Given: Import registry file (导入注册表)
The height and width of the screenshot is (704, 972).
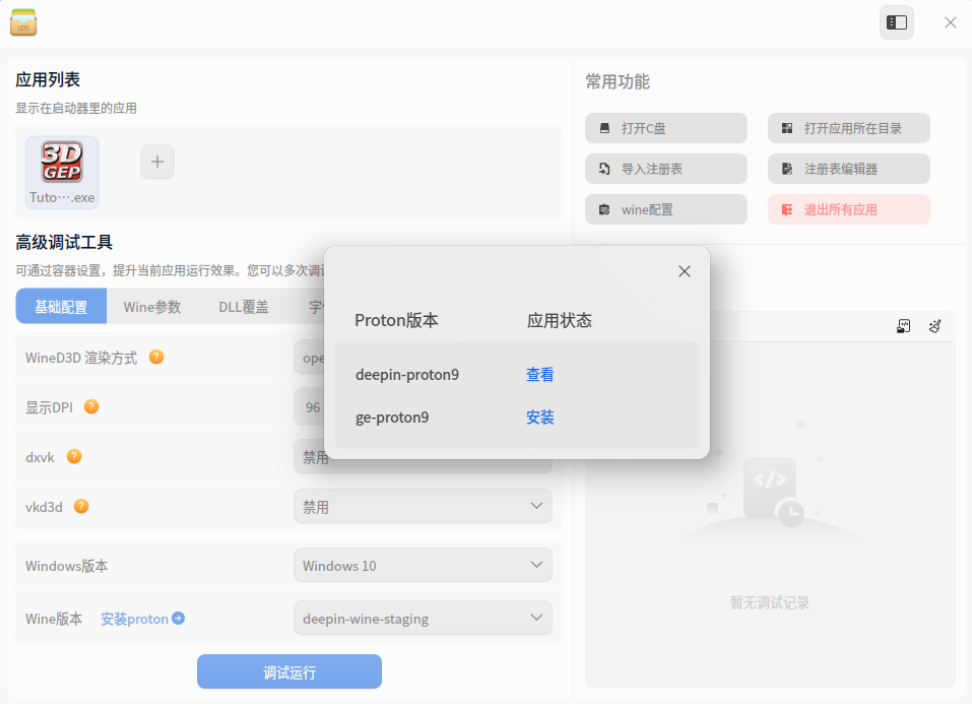Looking at the screenshot, I should [666, 169].
